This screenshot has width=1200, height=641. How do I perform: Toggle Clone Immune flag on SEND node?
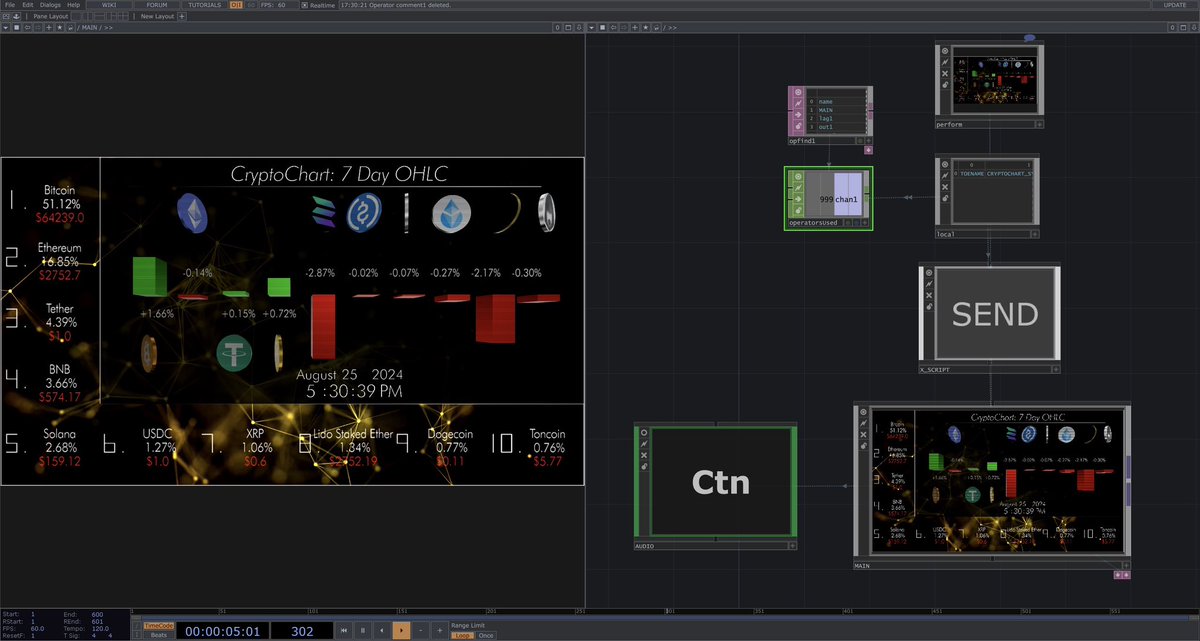click(929, 284)
